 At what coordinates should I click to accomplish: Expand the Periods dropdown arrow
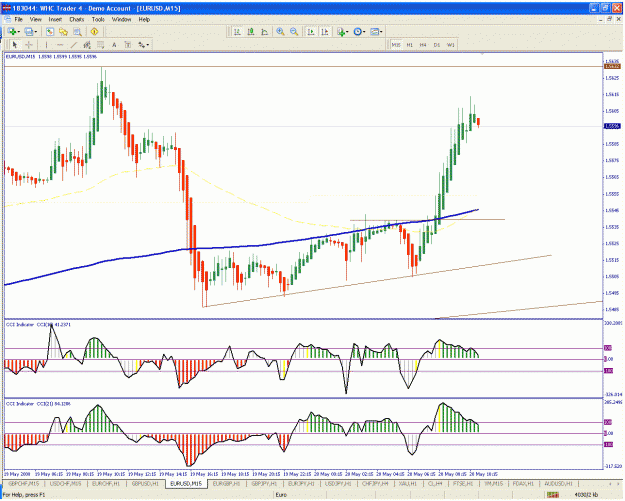tap(364, 32)
